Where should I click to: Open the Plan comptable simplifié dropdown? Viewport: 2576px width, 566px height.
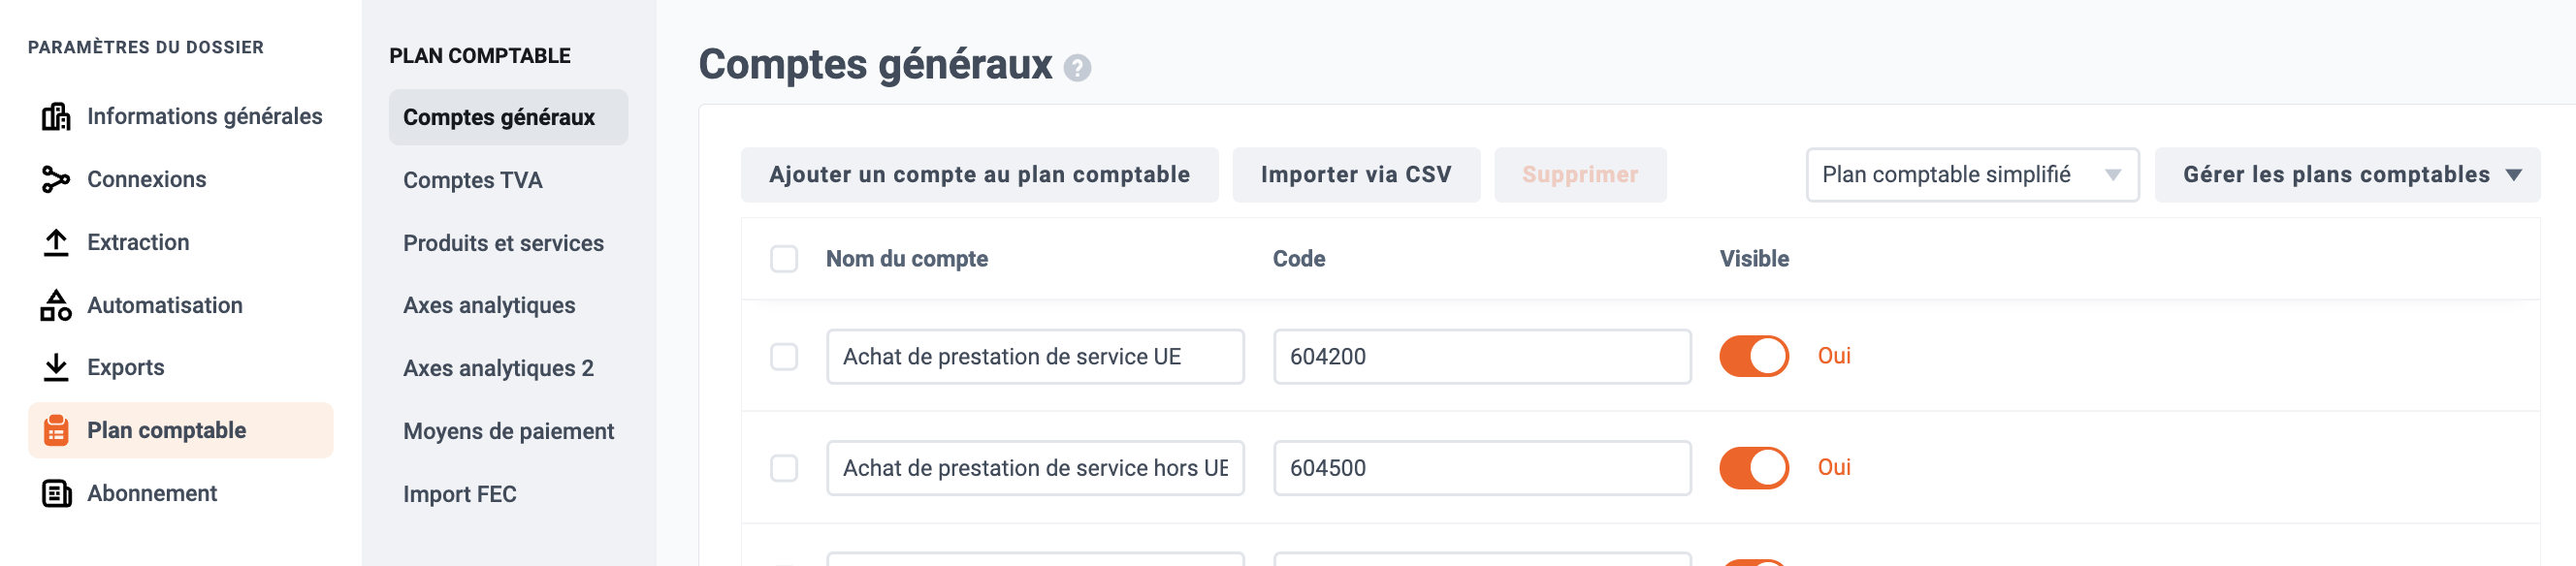[x=1972, y=175]
